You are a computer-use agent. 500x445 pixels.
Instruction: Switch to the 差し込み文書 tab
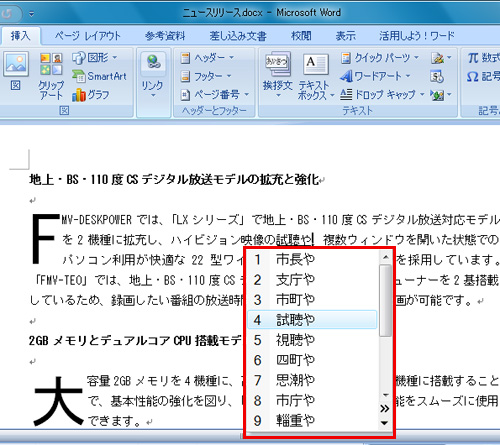[238, 36]
